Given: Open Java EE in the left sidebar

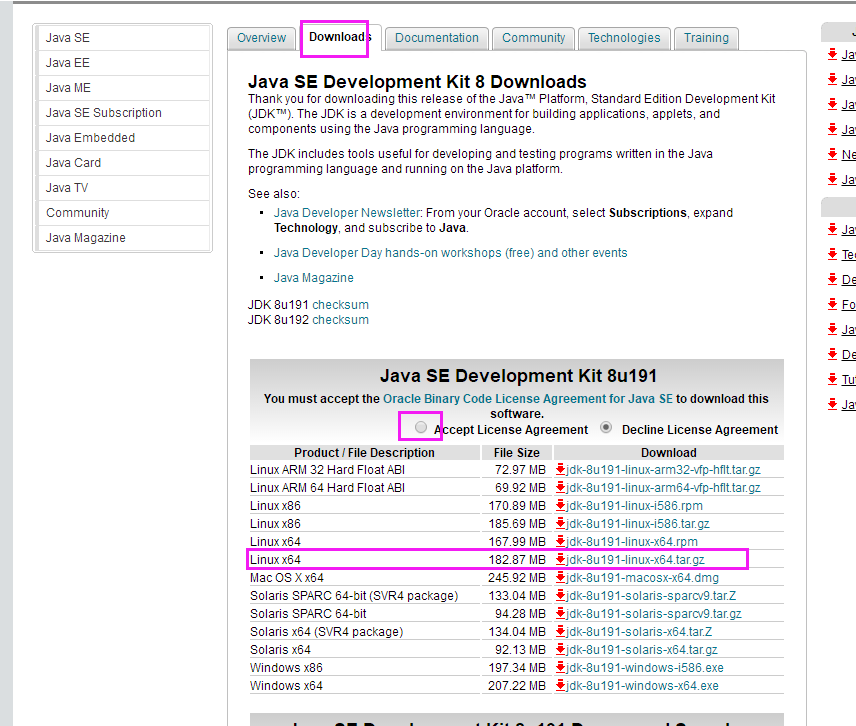Looking at the screenshot, I should pyautogui.click(x=123, y=63).
